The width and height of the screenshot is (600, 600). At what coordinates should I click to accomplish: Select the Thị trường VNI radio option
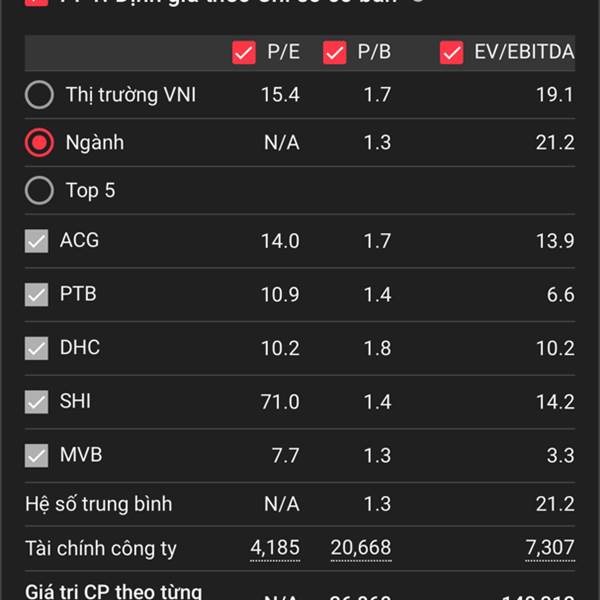[x=39, y=95]
